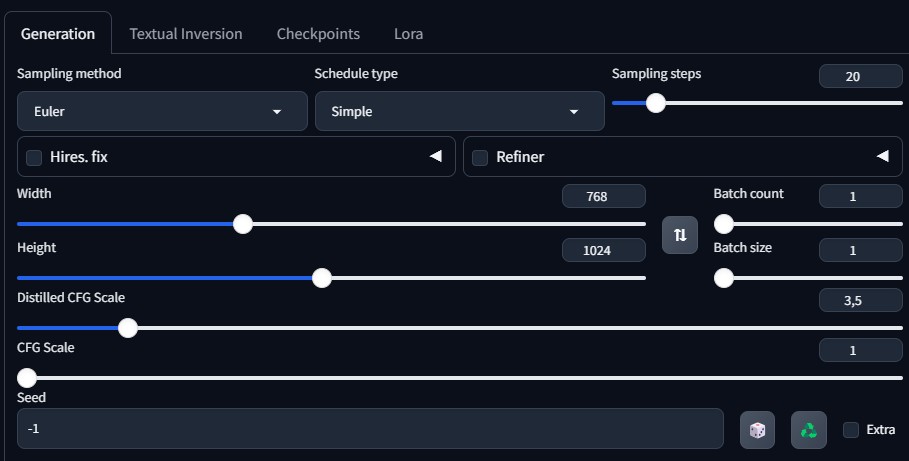Click the Height value box showing 1024
Image resolution: width=909 pixels, height=461 pixels.
pyautogui.click(x=603, y=250)
